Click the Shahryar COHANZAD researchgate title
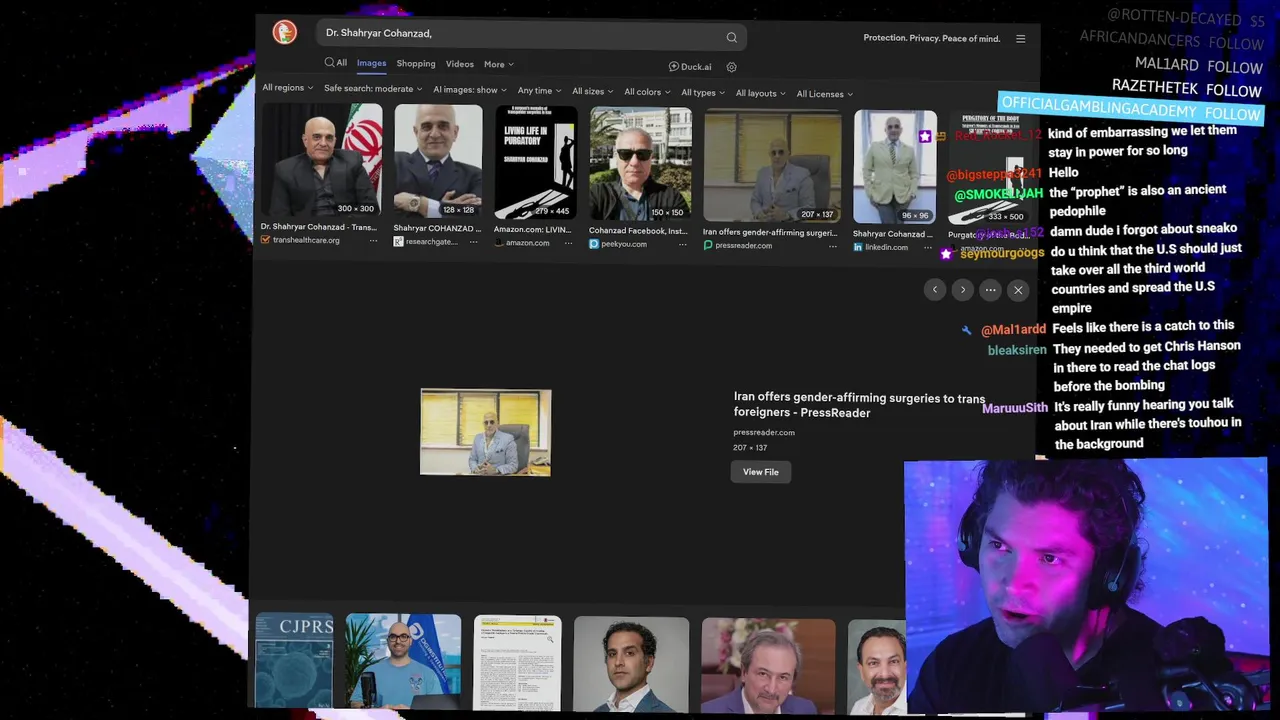This screenshot has width=1280, height=720. 437,228
